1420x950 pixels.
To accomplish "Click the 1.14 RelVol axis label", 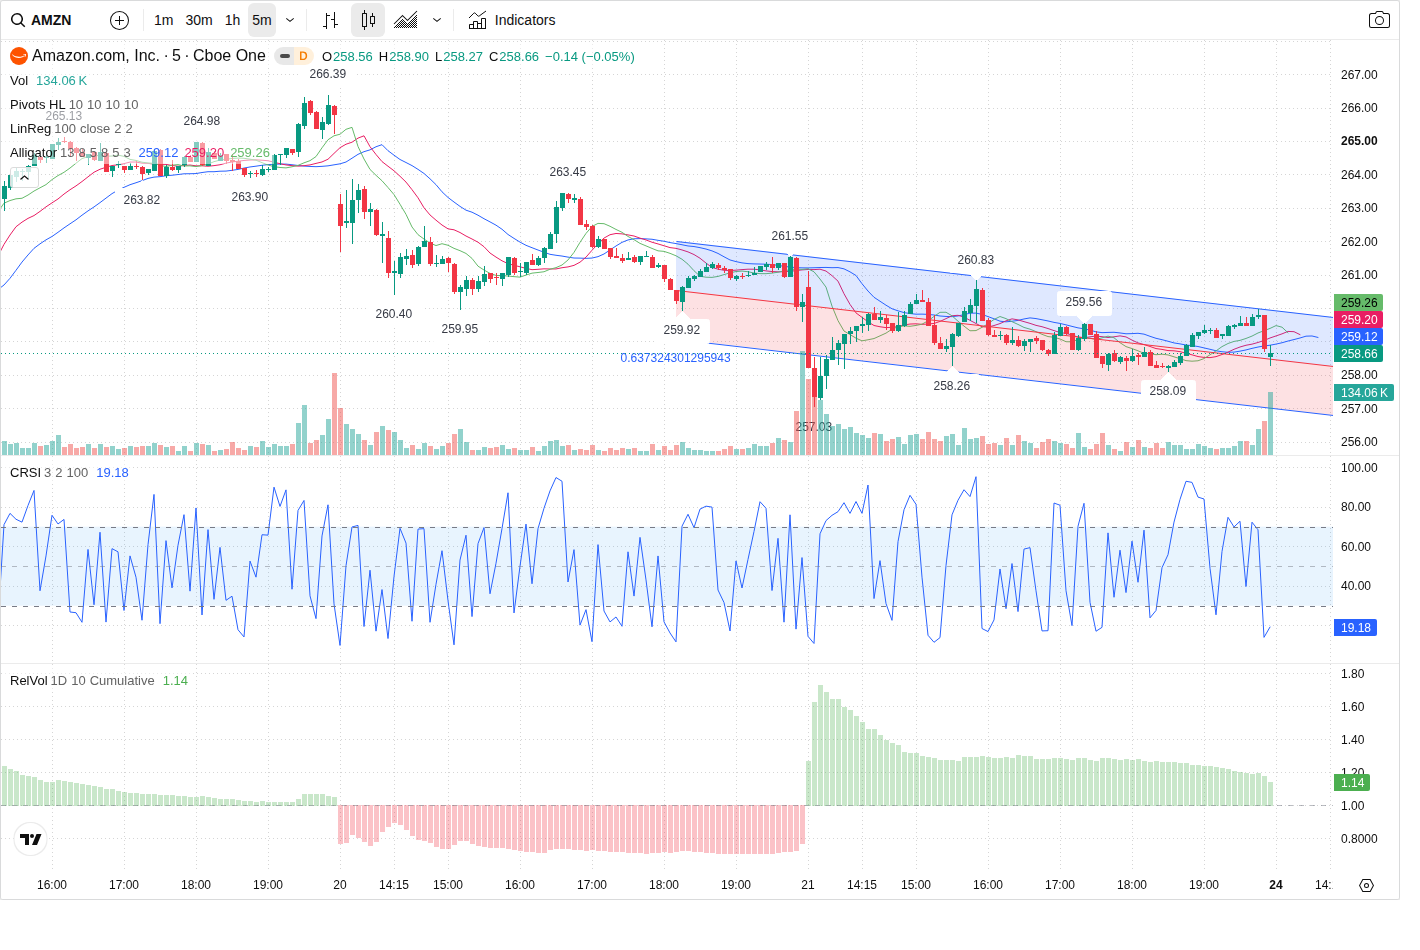I will (x=1352, y=783).
